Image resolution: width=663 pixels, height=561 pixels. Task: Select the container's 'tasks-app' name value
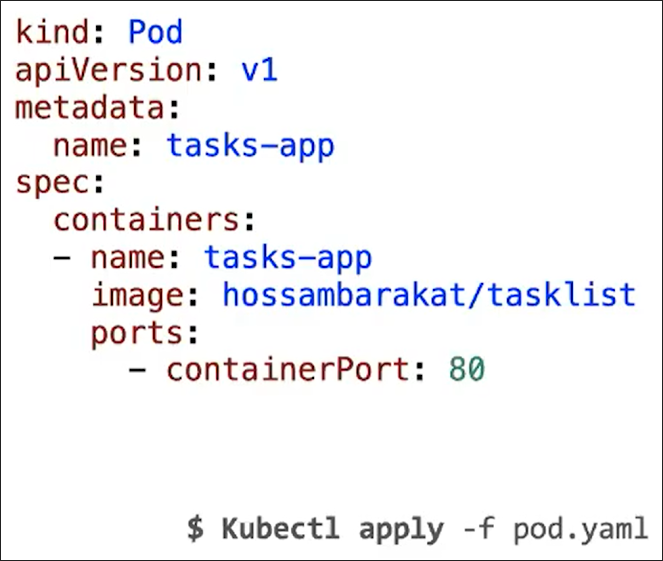[288, 258]
